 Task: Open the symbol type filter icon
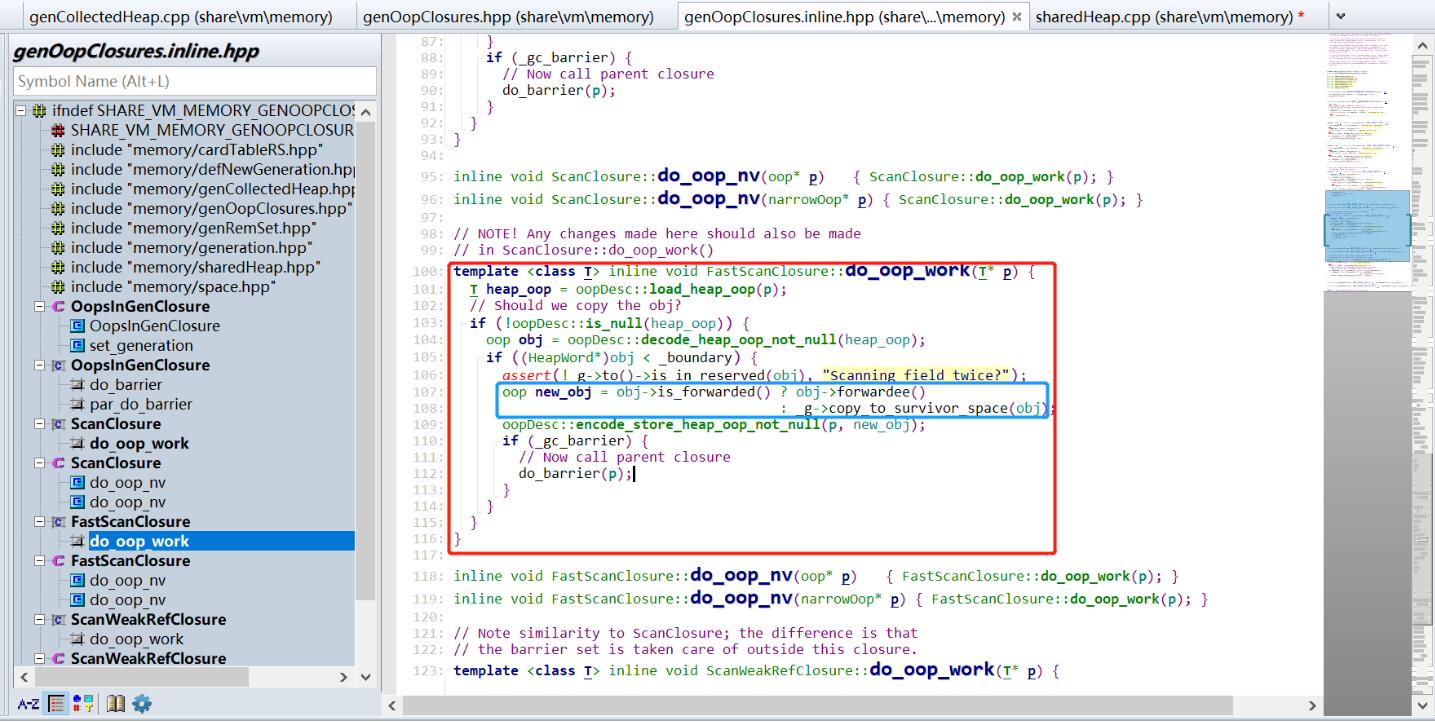click(x=83, y=704)
